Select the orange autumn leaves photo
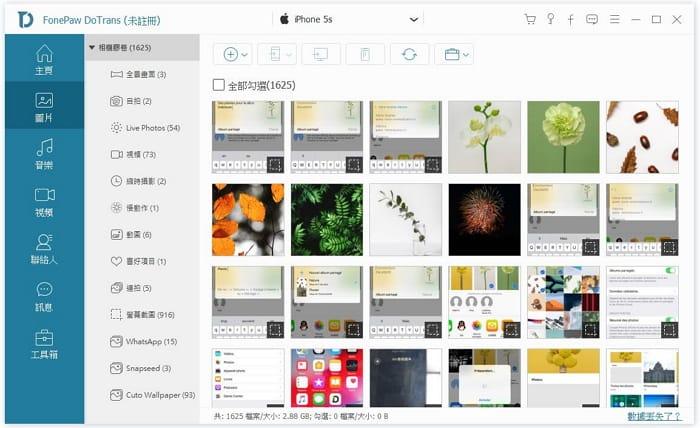 pyautogui.click(x=248, y=220)
